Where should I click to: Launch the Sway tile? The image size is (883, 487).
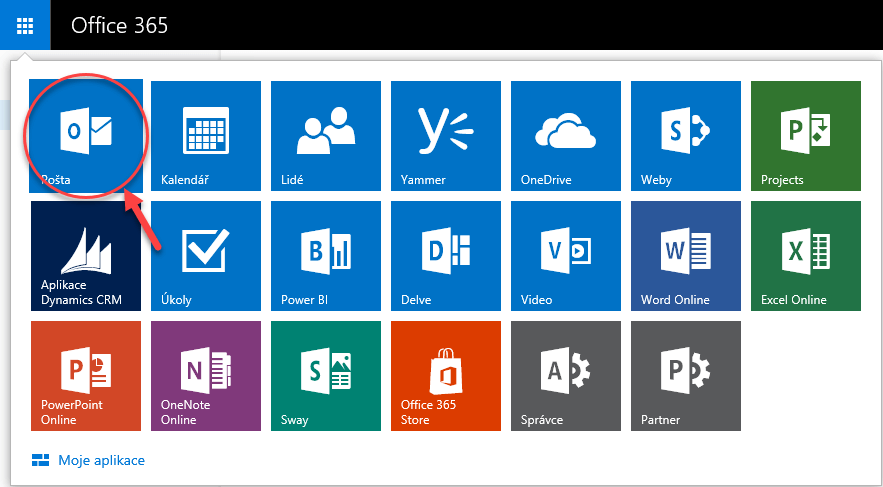[x=326, y=376]
